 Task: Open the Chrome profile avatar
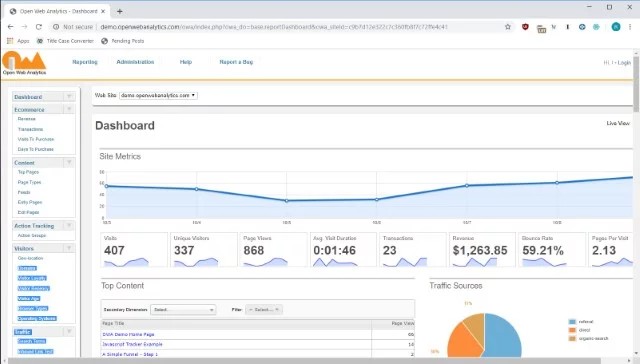tap(616, 27)
